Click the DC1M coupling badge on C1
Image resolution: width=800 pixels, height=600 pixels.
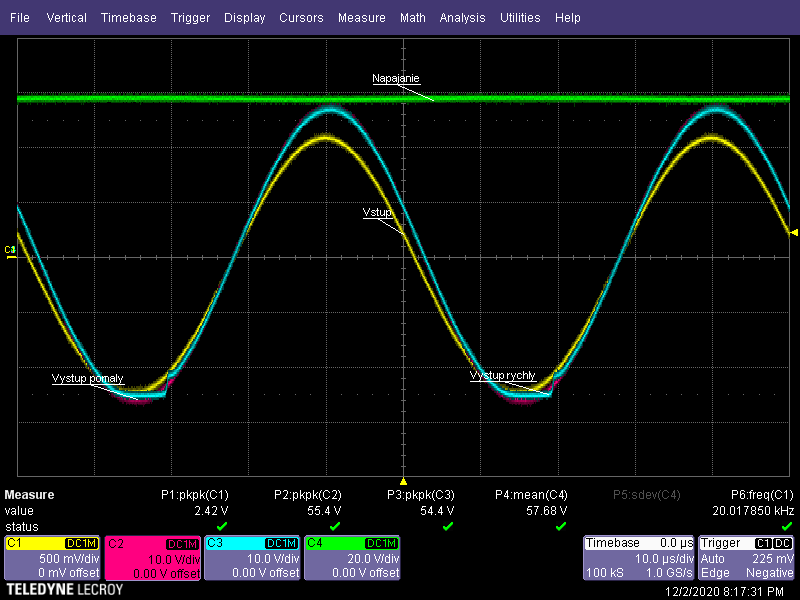point(82,544)
